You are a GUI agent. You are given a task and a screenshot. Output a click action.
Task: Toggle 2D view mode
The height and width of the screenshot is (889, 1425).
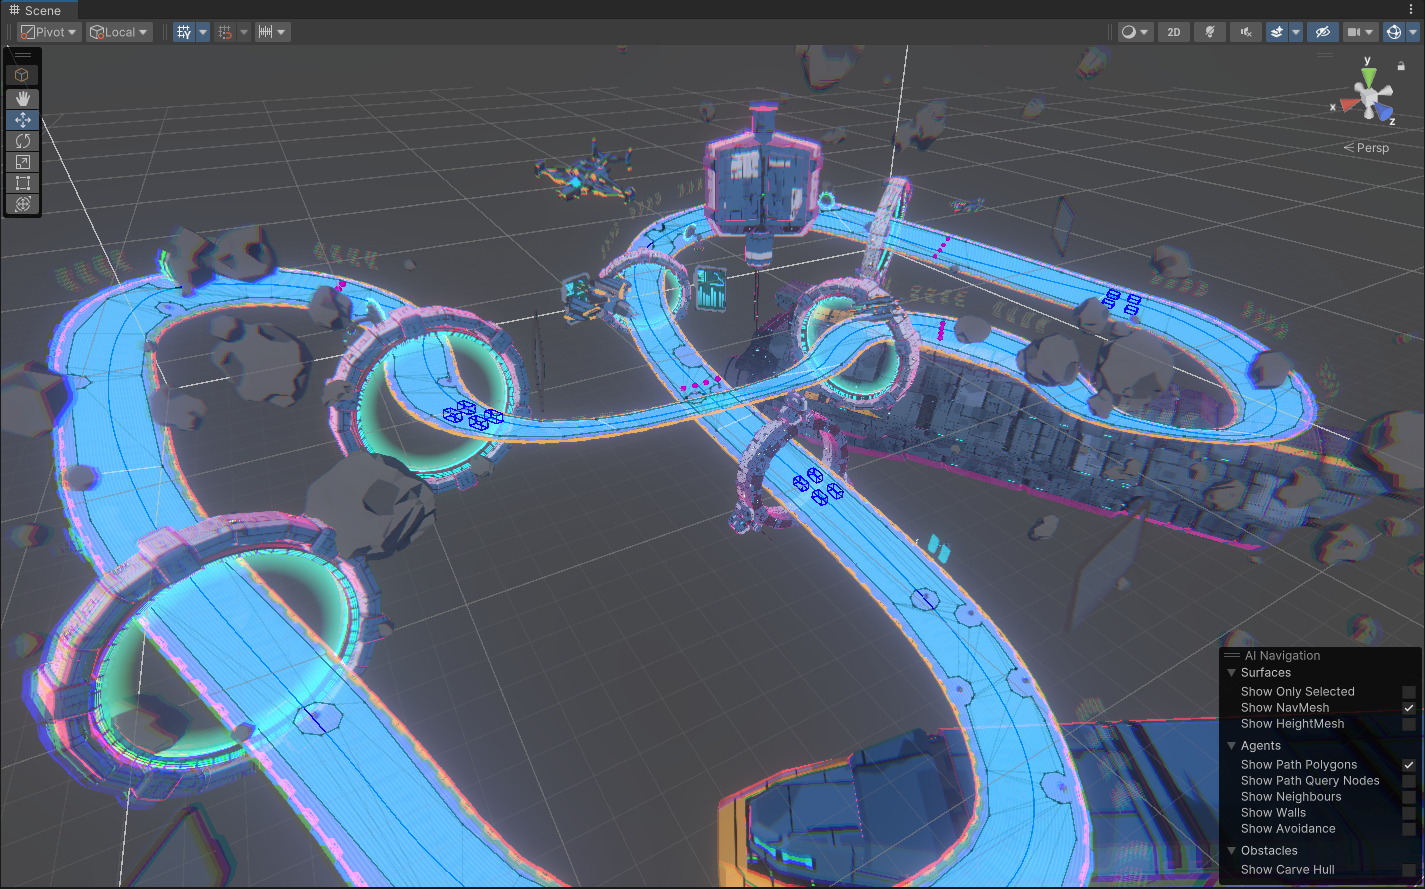pyautogui.click(x=1173, y=31)
